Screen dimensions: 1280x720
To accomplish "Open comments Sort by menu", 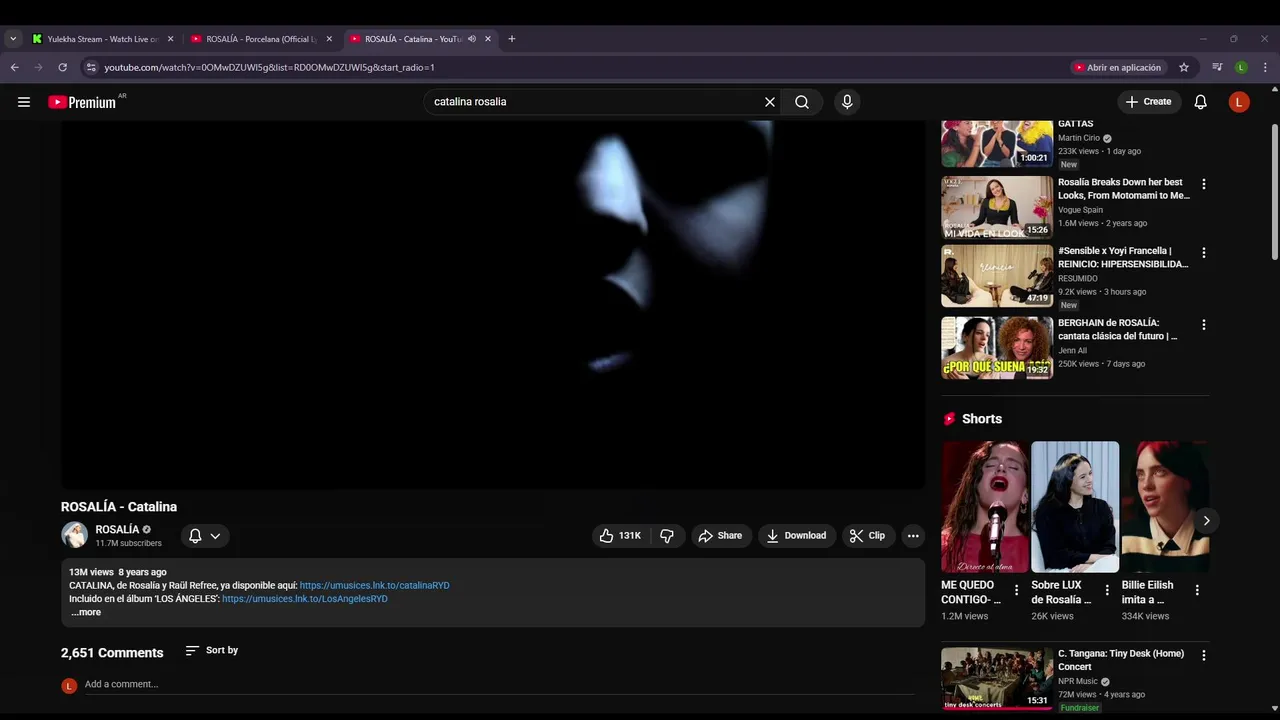I will [212, 650].
